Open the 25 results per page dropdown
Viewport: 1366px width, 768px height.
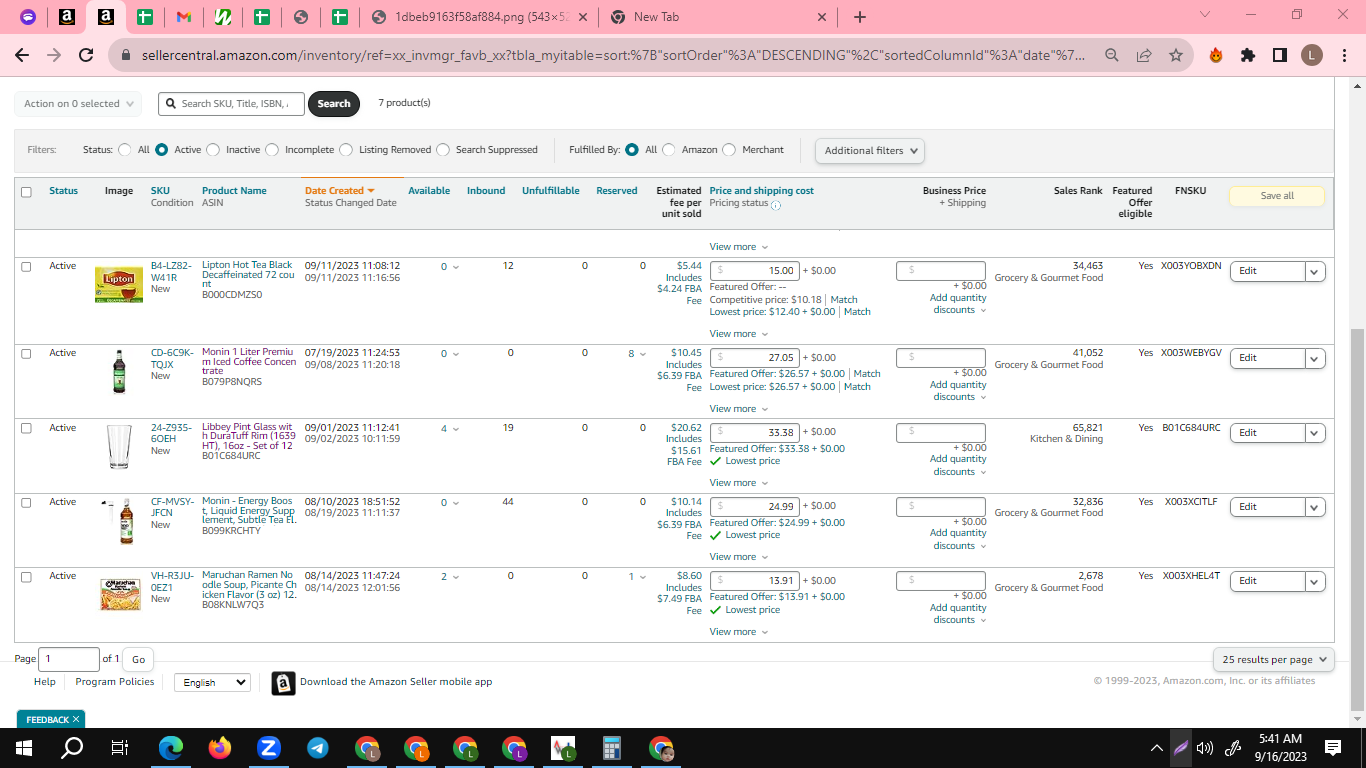point(1274,660)
